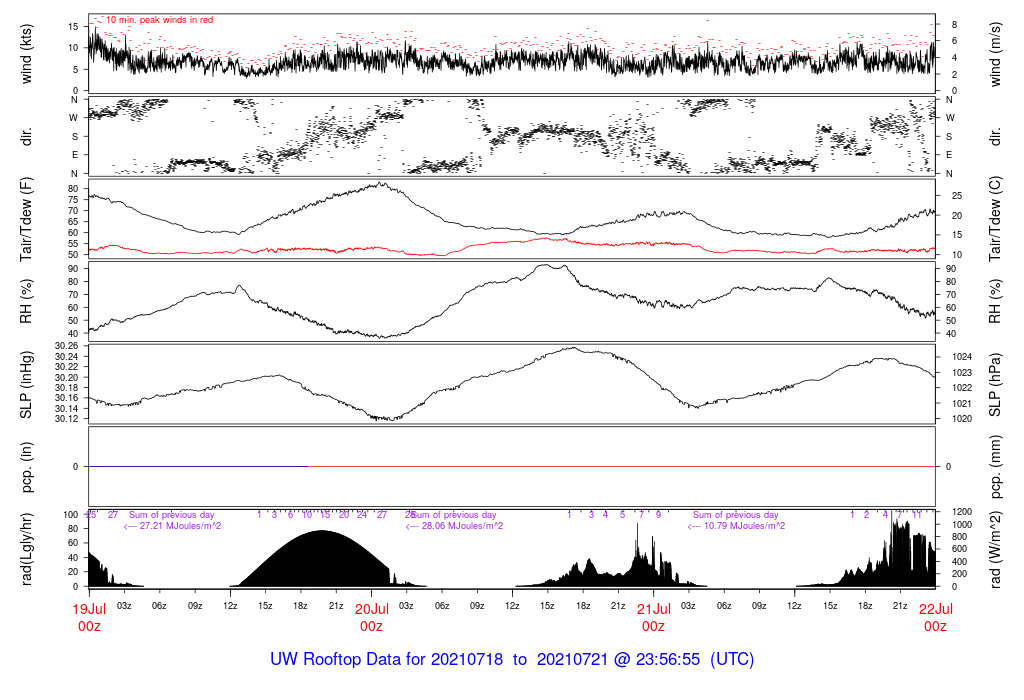Click the "1200" radiation tick value
Image resolution: width=1024 pixels, height=700 pixels.
click(x=962, y=512)
